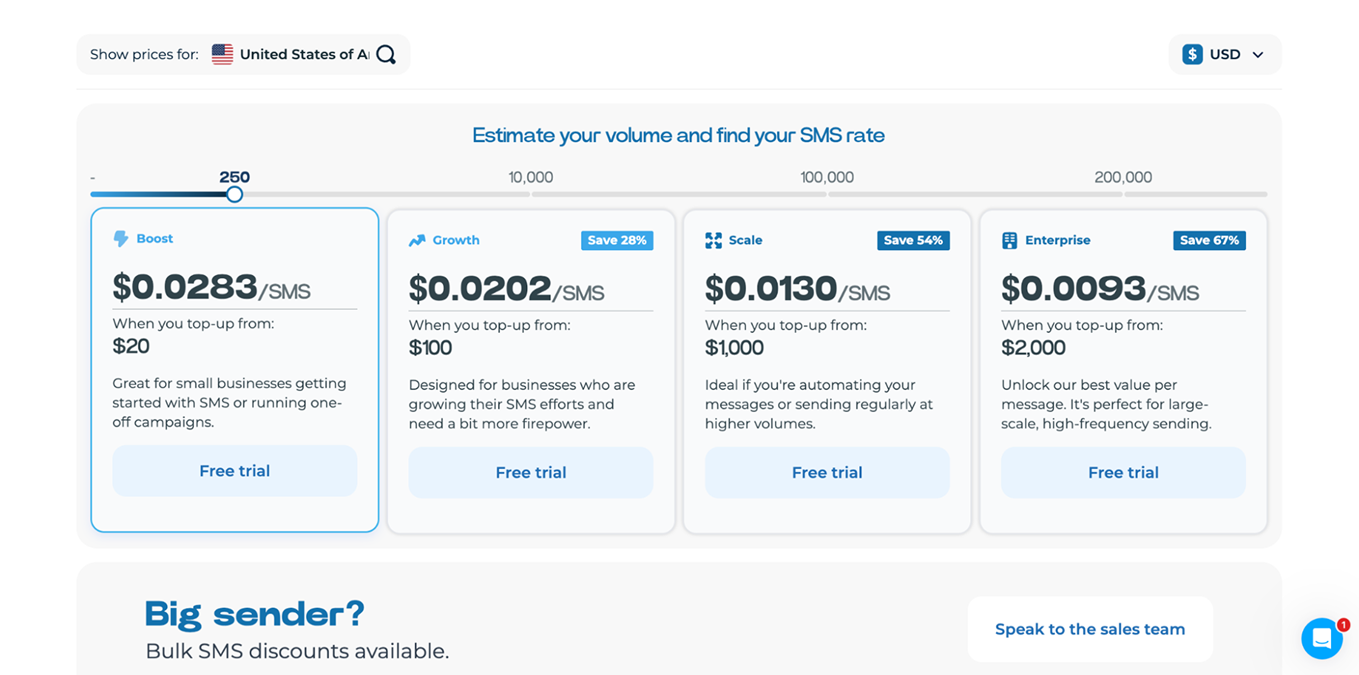Click the United States of America country field
Image resolution: width=1359 pixels, height=675 pixels.
click(x=304, y=55)
